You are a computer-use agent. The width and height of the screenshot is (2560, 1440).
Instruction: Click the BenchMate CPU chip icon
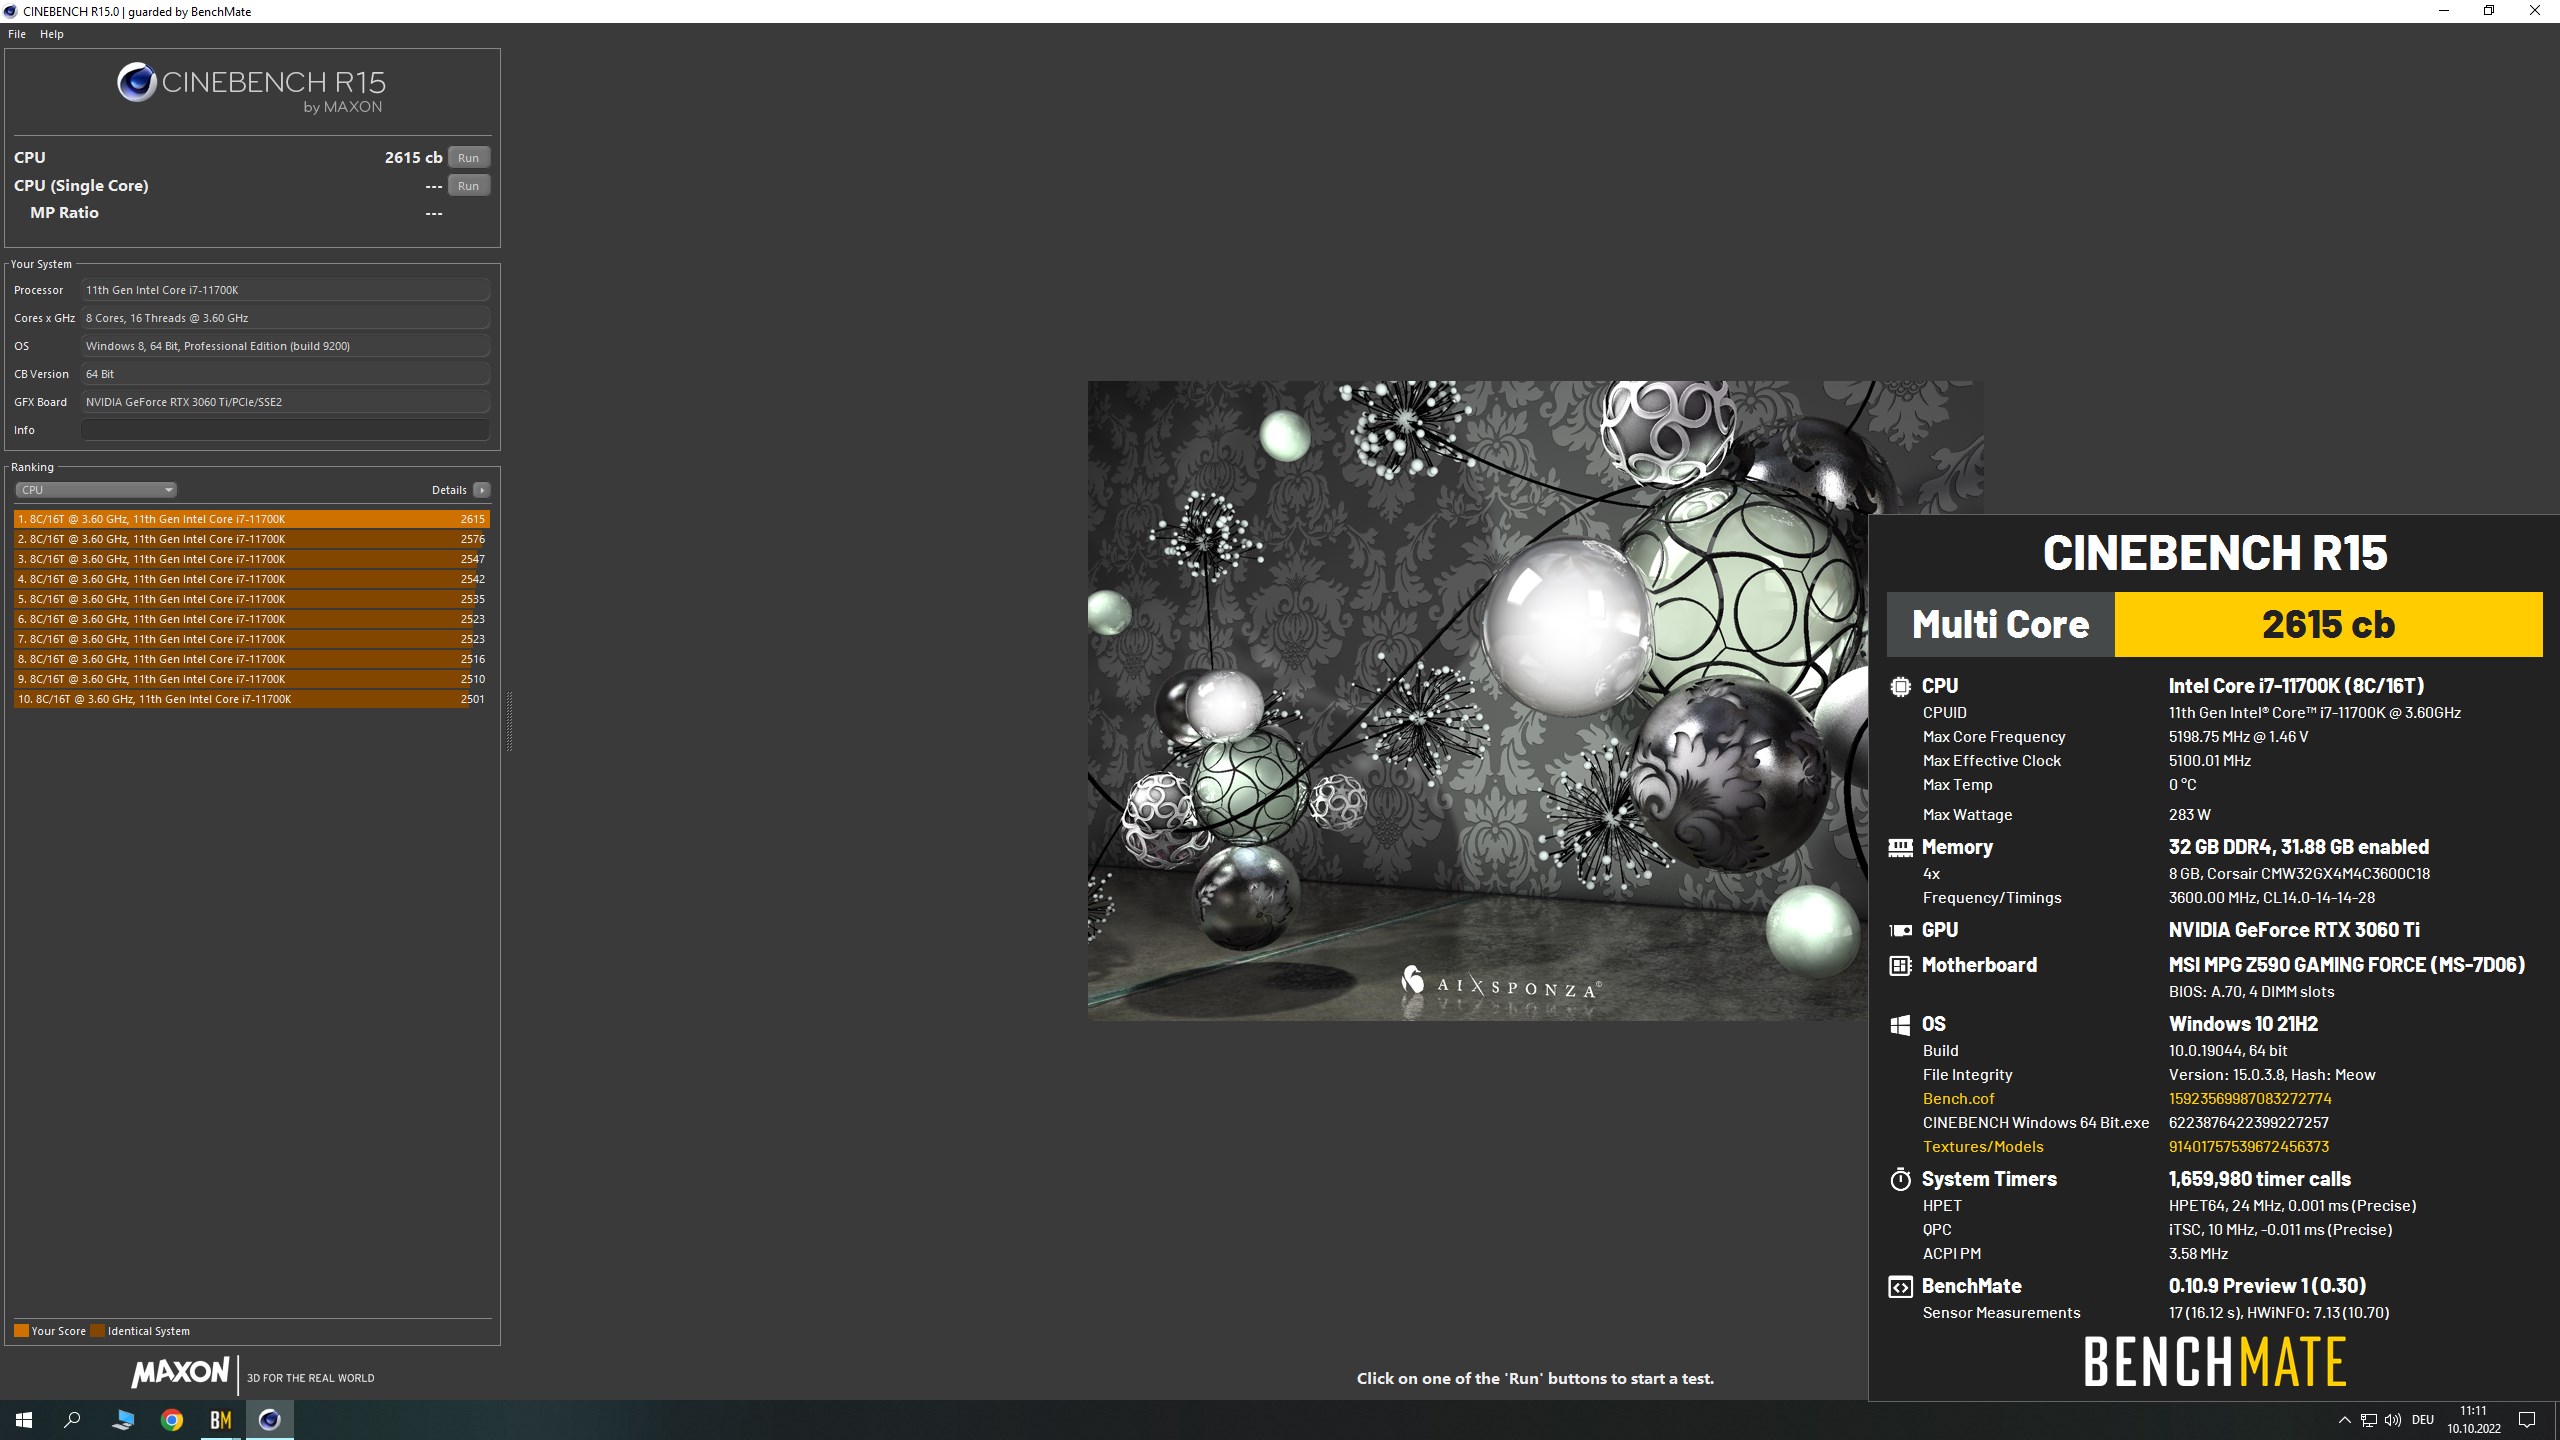coord(1900,687)
